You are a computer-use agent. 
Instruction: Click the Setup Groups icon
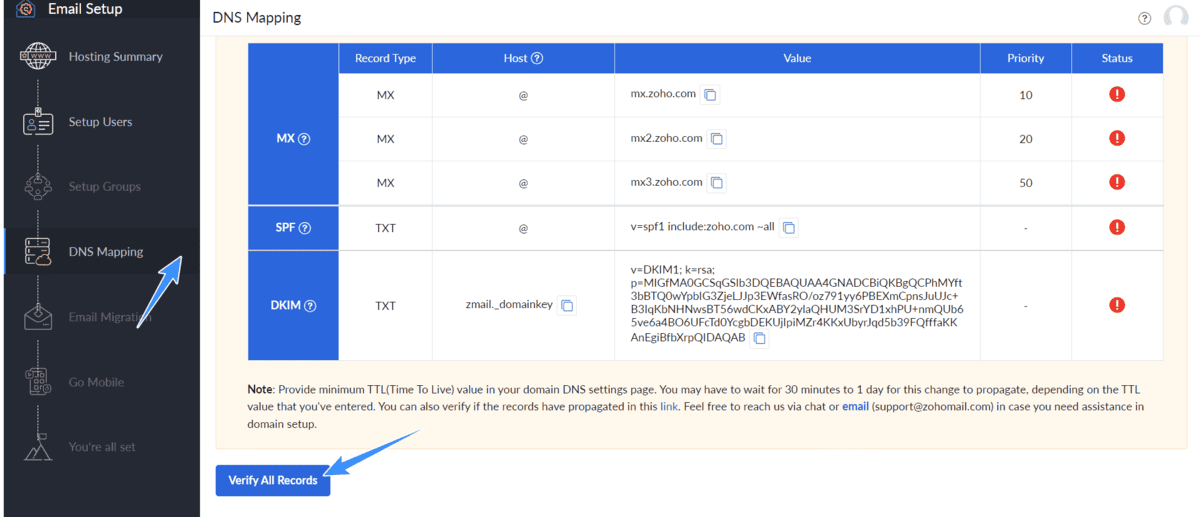(x=38, y=187)
